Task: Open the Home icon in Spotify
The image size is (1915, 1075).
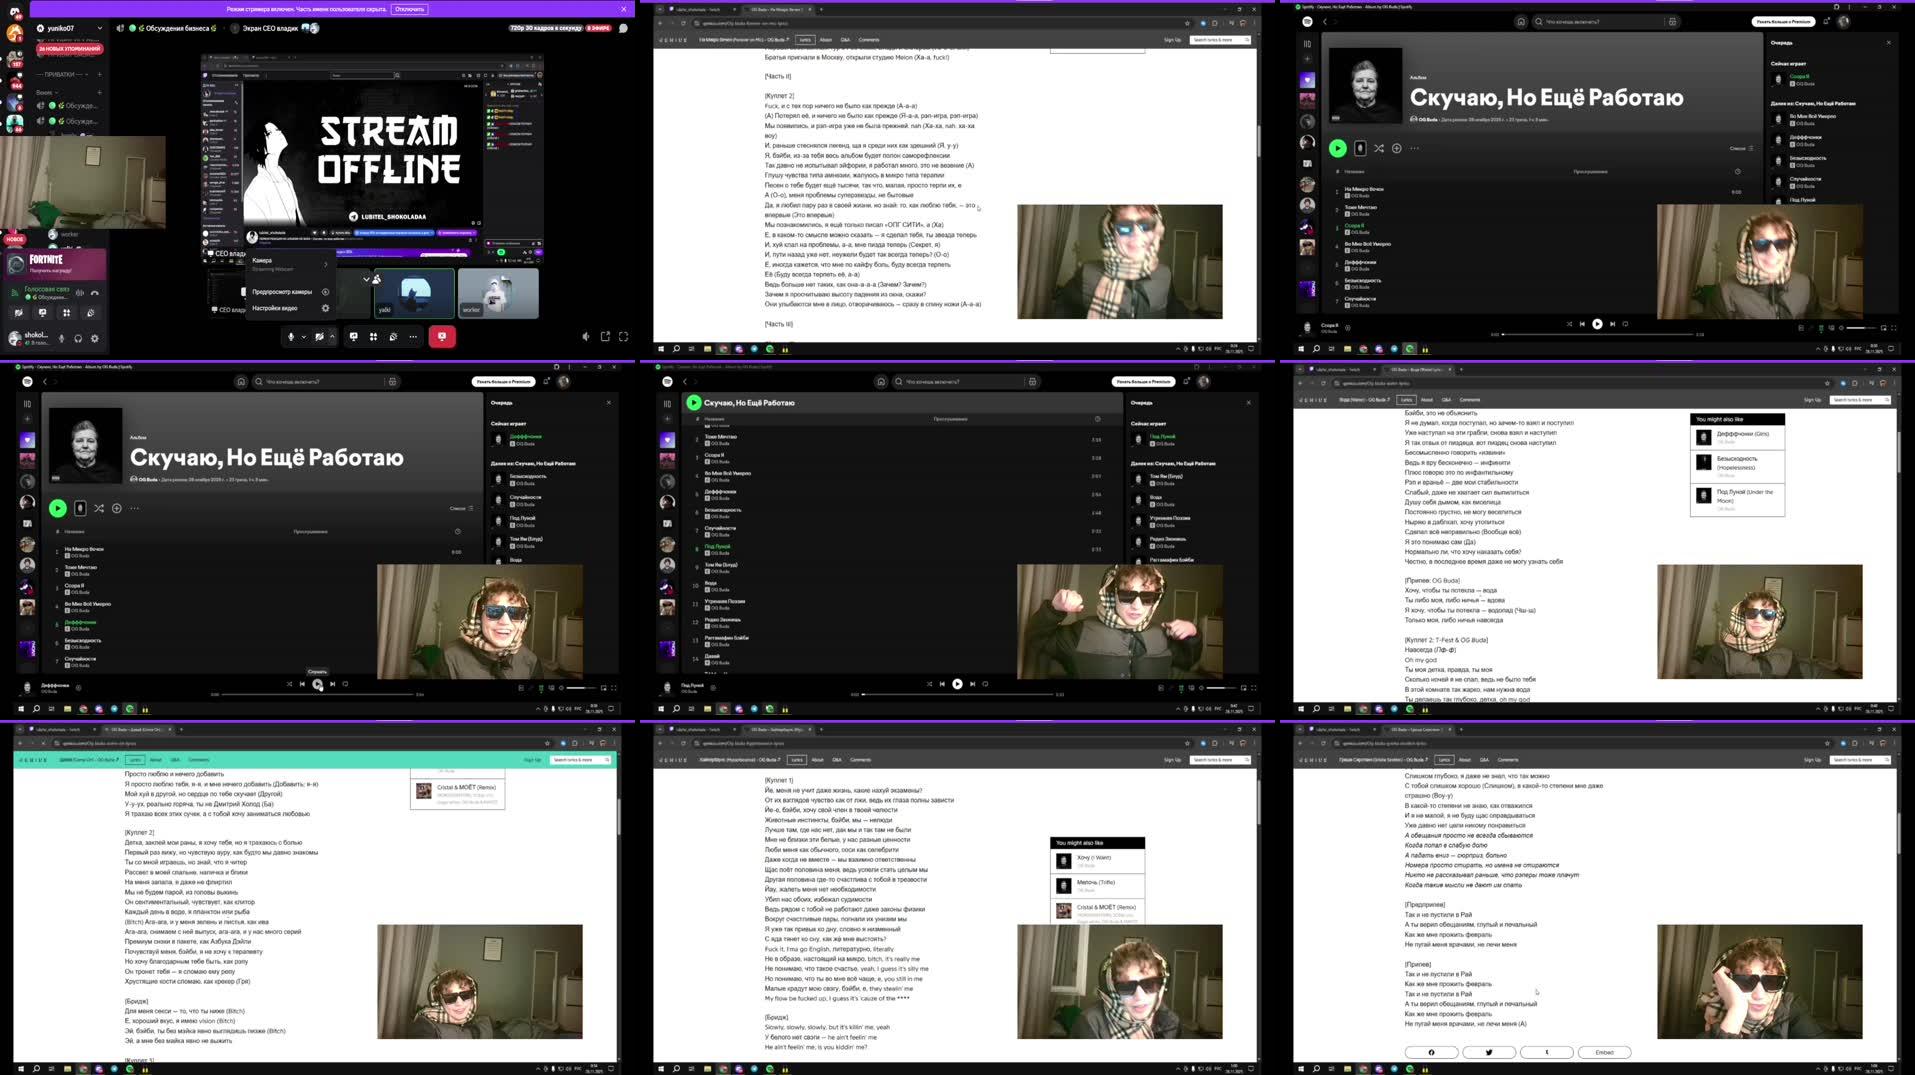Action: (1521, 22)
